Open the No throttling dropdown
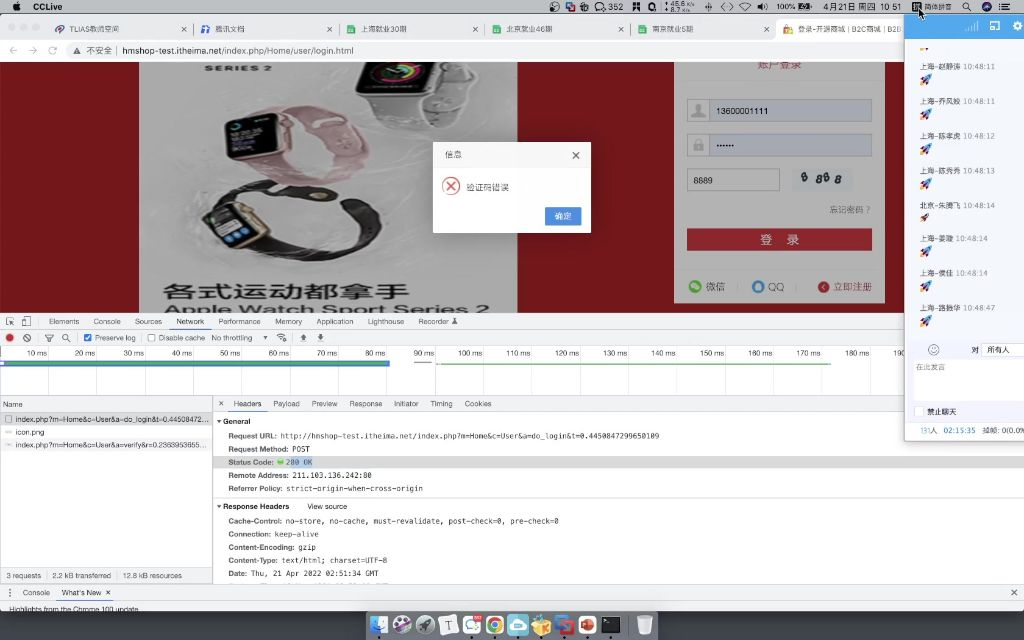The image size is (1024, 640). pyautogui.click(x=239, y=338)
